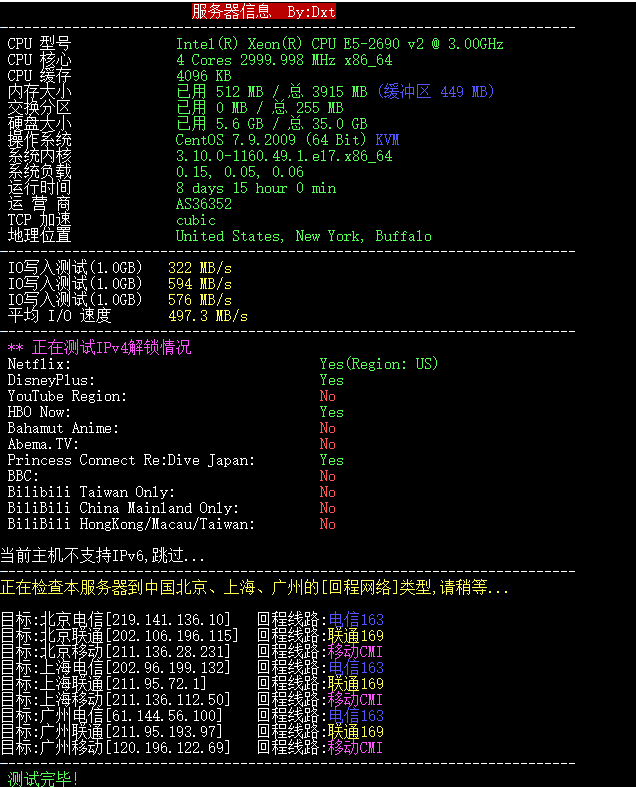The width and height of the screenshot is (636, 787).
Task: Click the red server info title header
Action: click(x=264, y=12)
